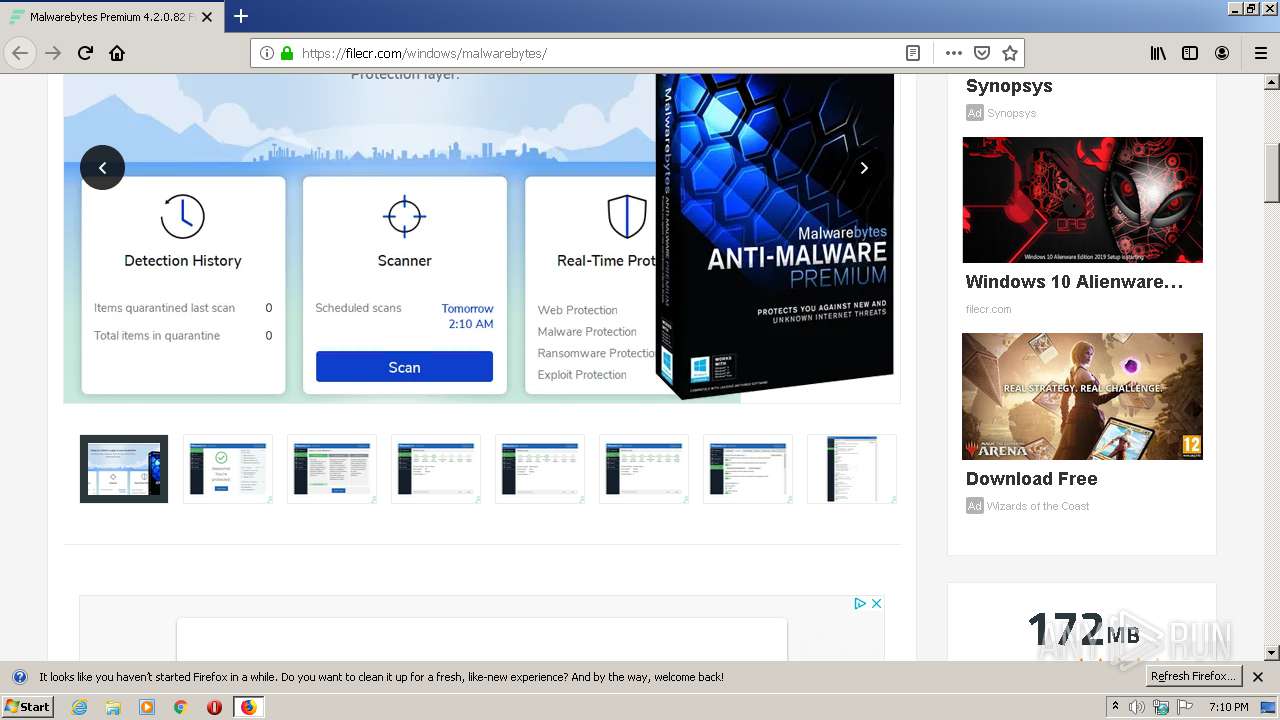Open Firefox account menu
The height and width of the screenshot is (720, 1280).
1222,53
